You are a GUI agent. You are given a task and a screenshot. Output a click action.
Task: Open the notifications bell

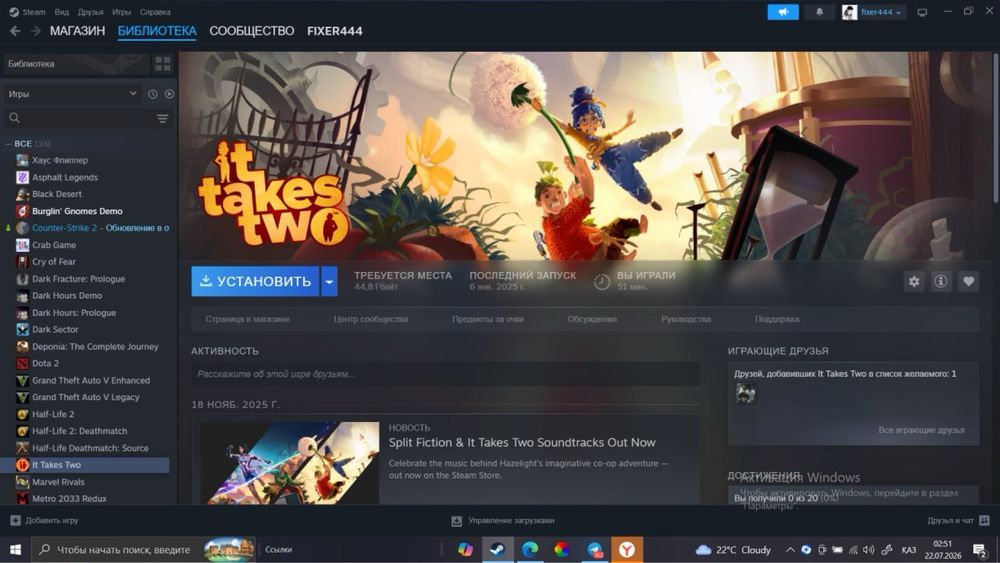pyautogui.click(x=820, y=12)
